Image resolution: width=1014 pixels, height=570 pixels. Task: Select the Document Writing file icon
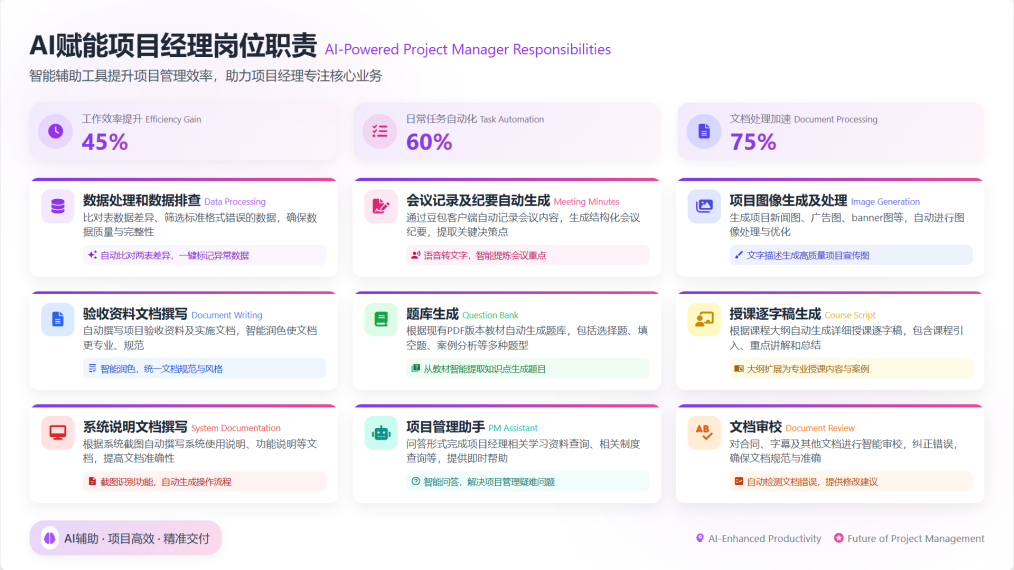tap(58, 319)
